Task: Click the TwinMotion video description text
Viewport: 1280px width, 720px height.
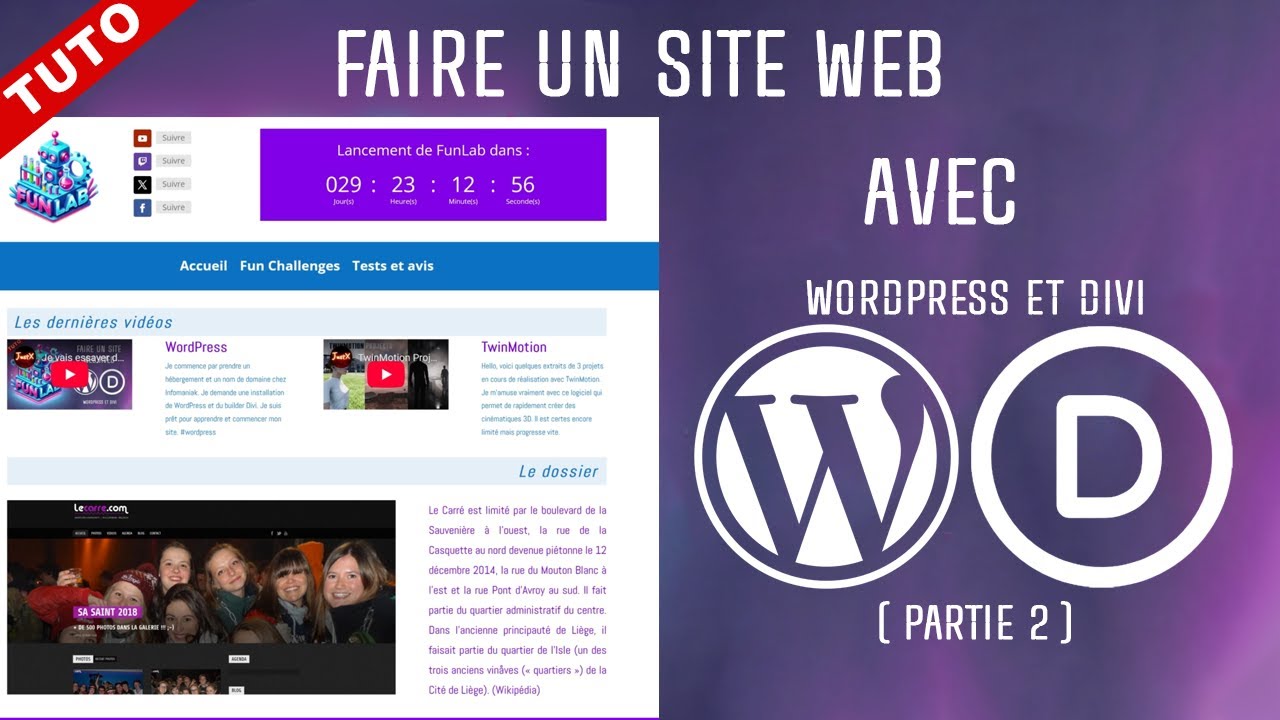Action: [543, 399]
